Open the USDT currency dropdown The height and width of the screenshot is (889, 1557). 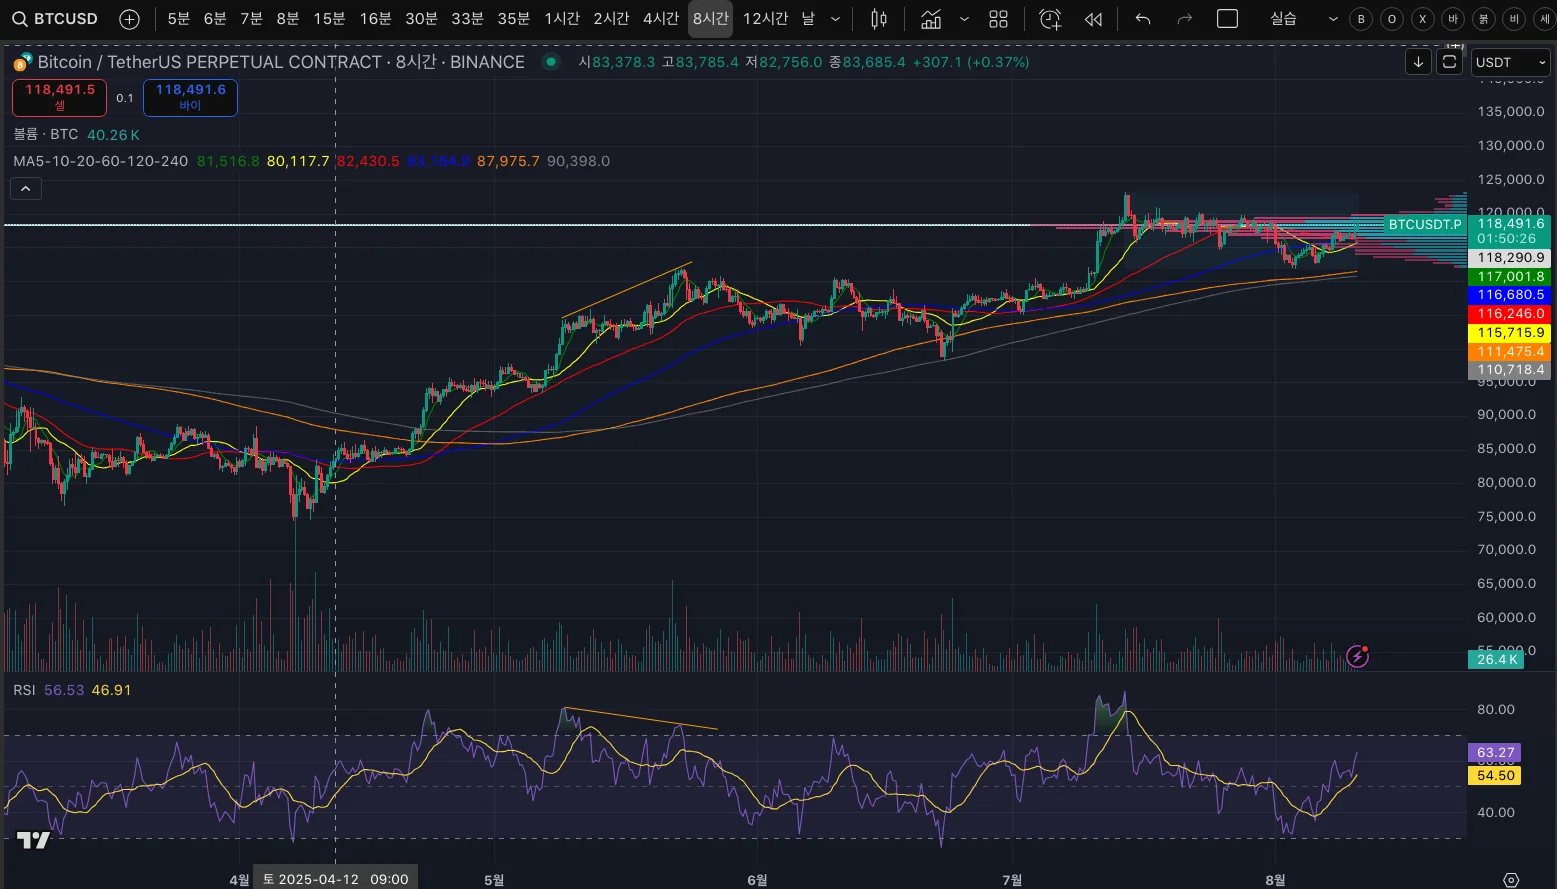[1510, 62]
